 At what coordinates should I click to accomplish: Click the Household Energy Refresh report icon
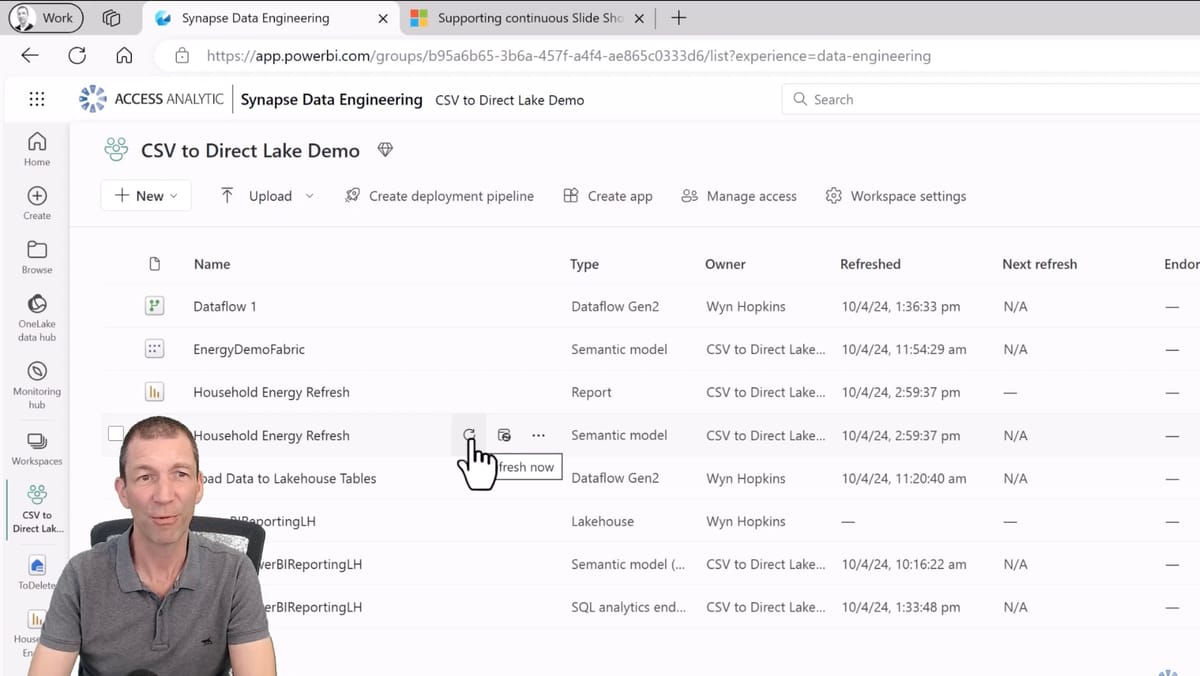154,392
